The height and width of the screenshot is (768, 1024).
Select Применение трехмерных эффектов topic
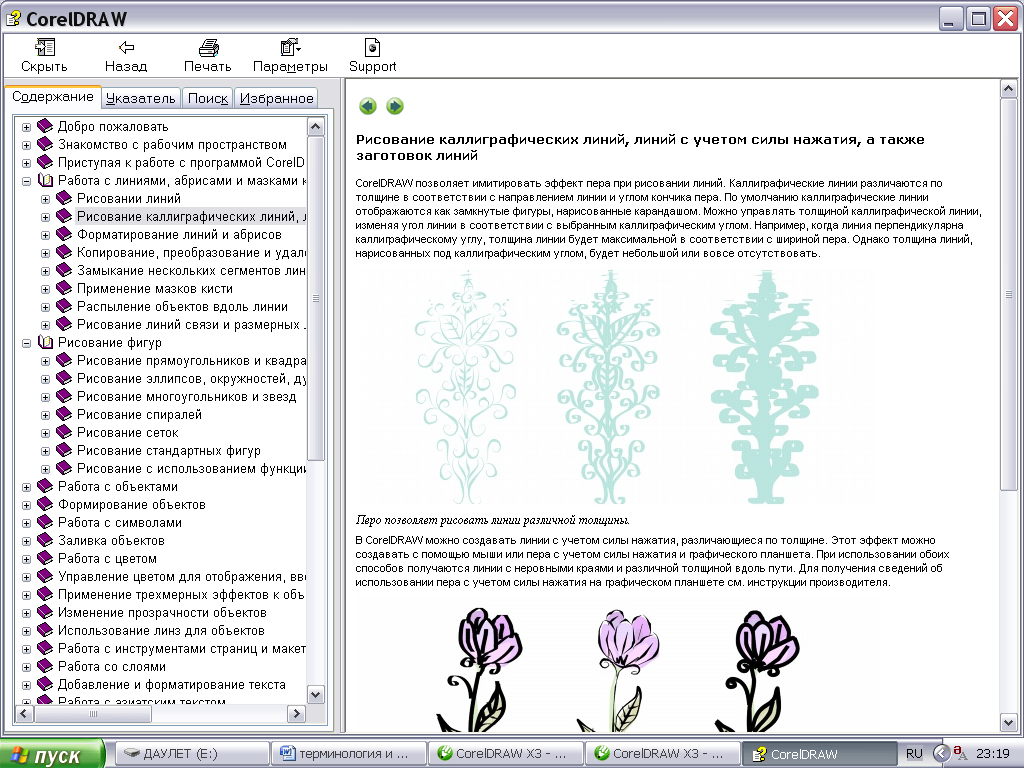tap(182, 595)
